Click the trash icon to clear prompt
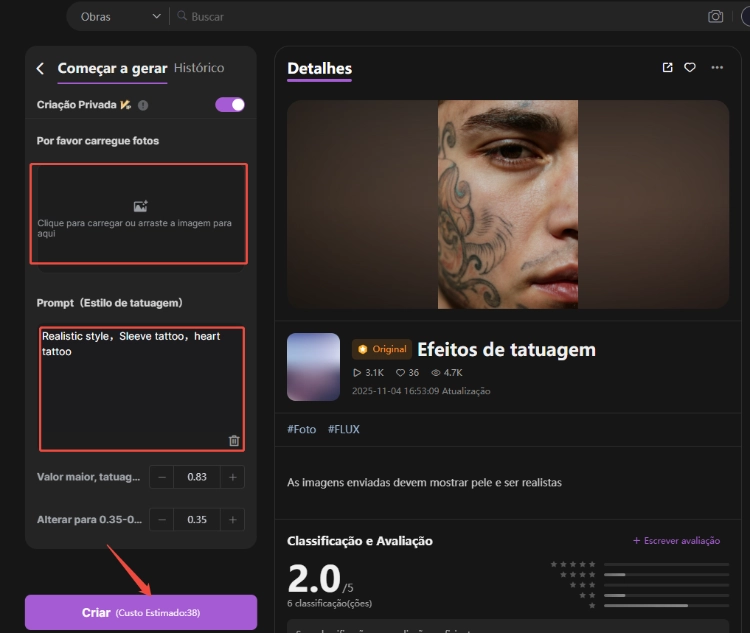 (234, 440)
